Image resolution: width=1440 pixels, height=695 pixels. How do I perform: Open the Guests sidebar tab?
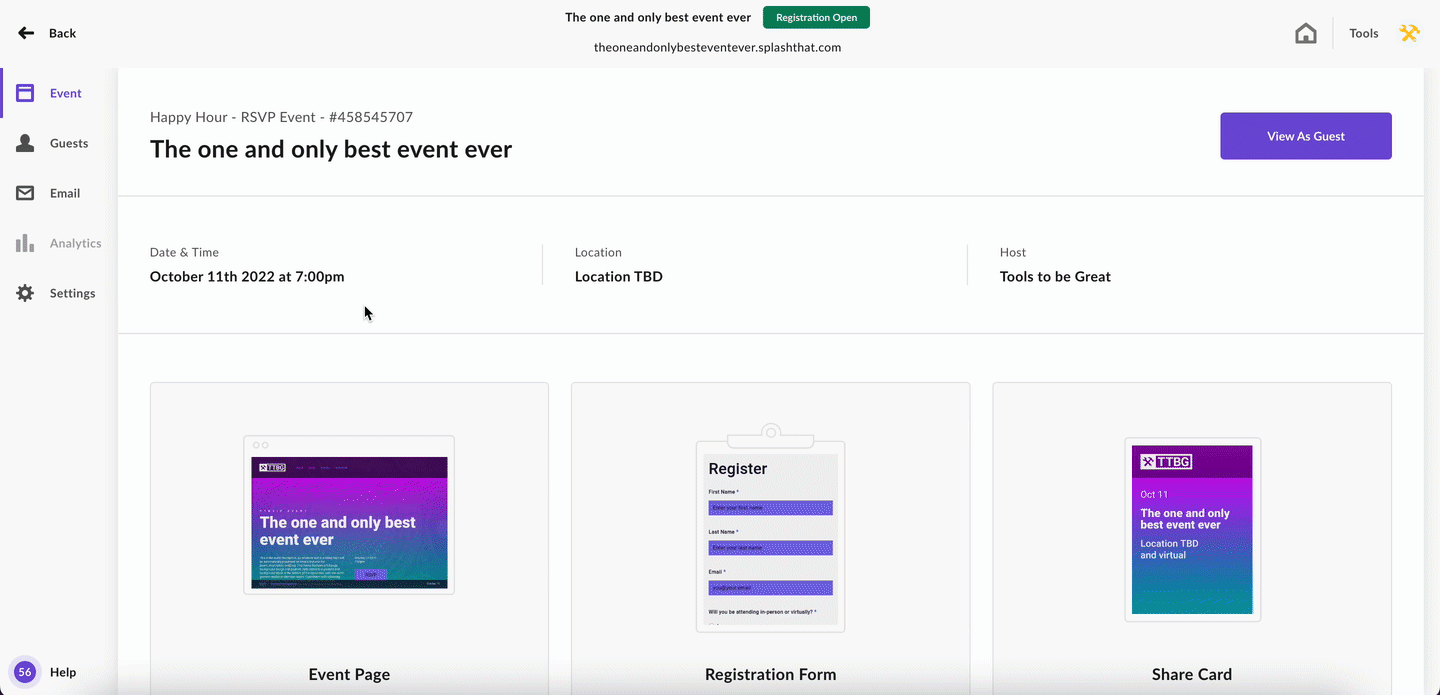click(x=69, y=143)
